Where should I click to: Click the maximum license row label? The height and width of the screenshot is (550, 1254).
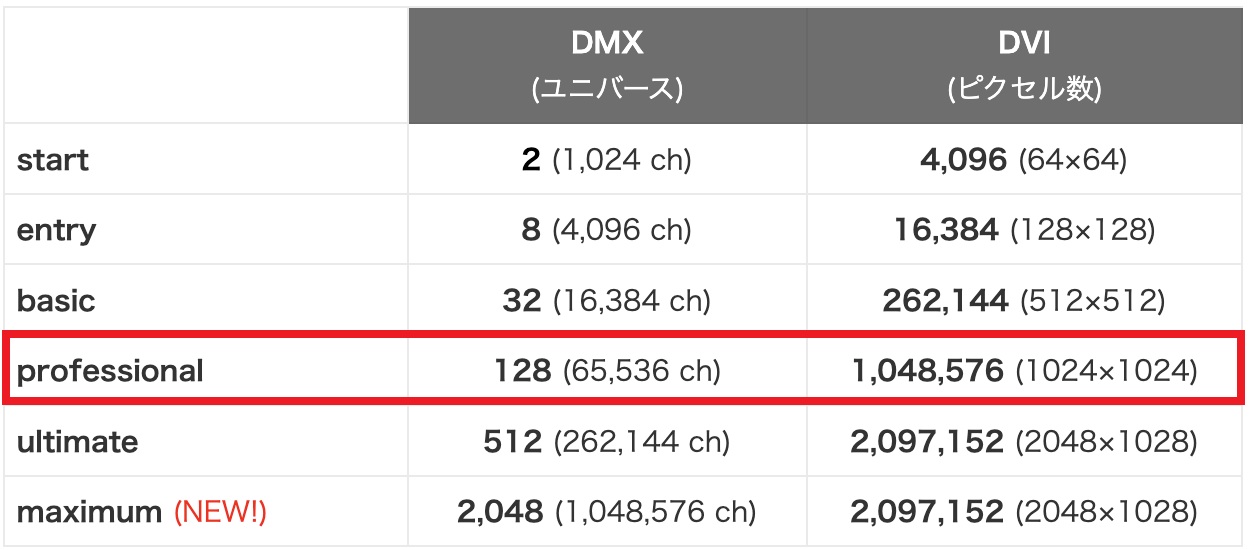[89, 512]
